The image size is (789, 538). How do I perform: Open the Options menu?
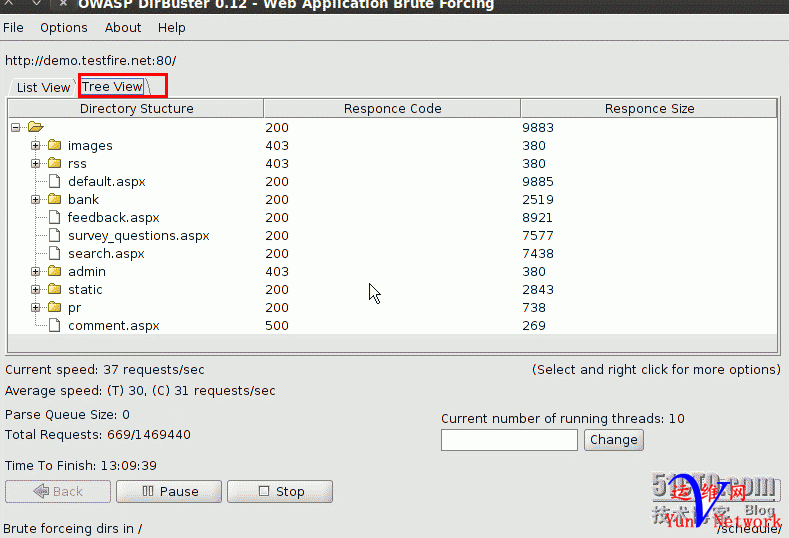tap(64, 28)
